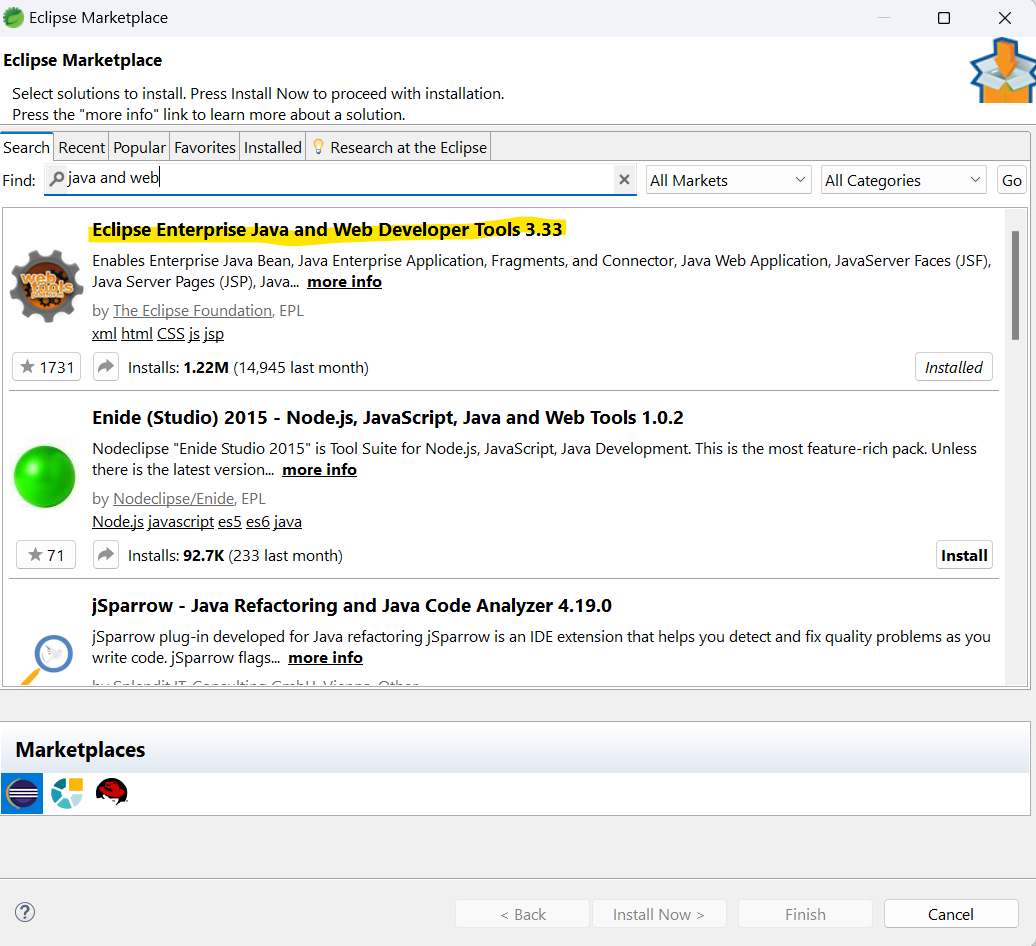Viewport: 1036px width, 946px height.
Task: Favorite Eclipse Enterprise Java tools (1731 stars)
Action: [x=46, y=367]
